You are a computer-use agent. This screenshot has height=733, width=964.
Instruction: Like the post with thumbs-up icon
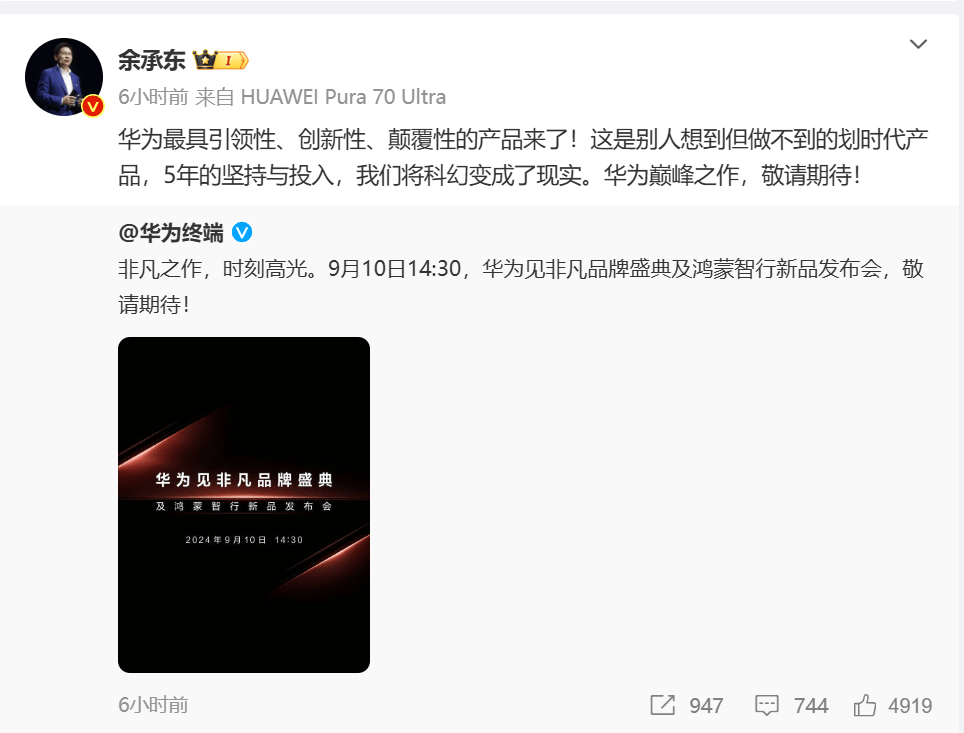pos(864,705)
